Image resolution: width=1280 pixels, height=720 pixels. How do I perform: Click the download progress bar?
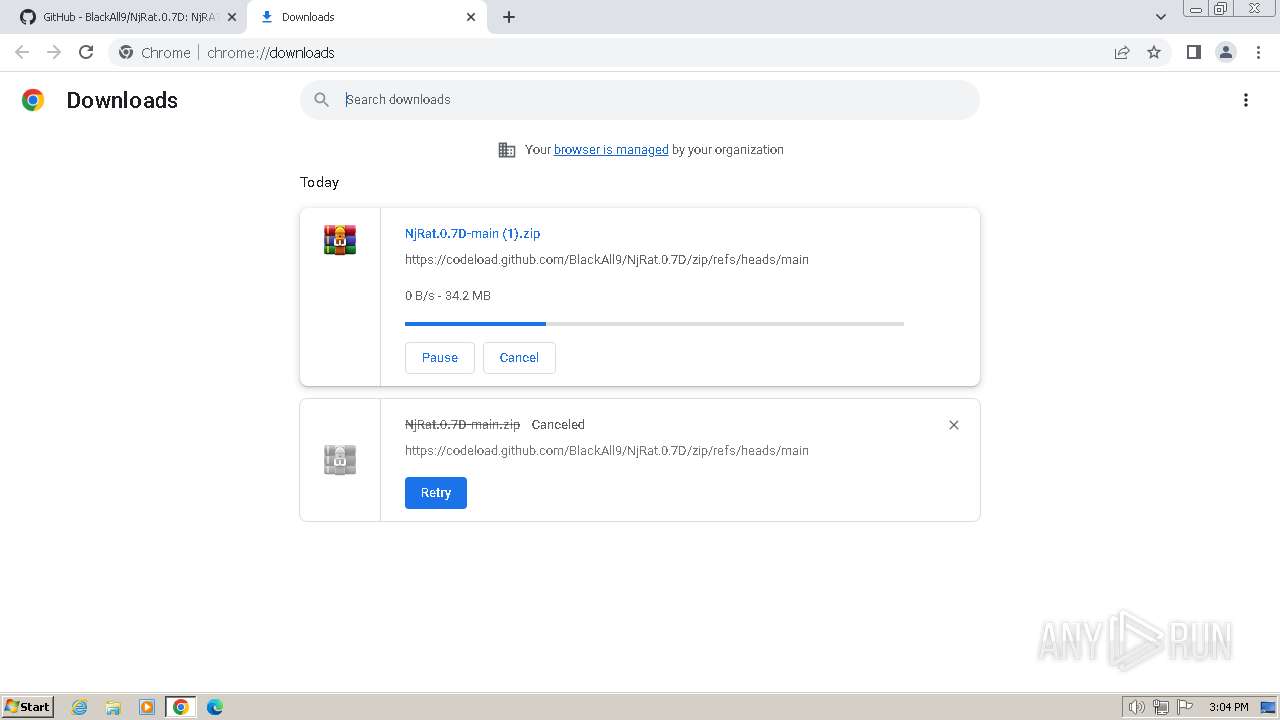[x=654, y=324]
